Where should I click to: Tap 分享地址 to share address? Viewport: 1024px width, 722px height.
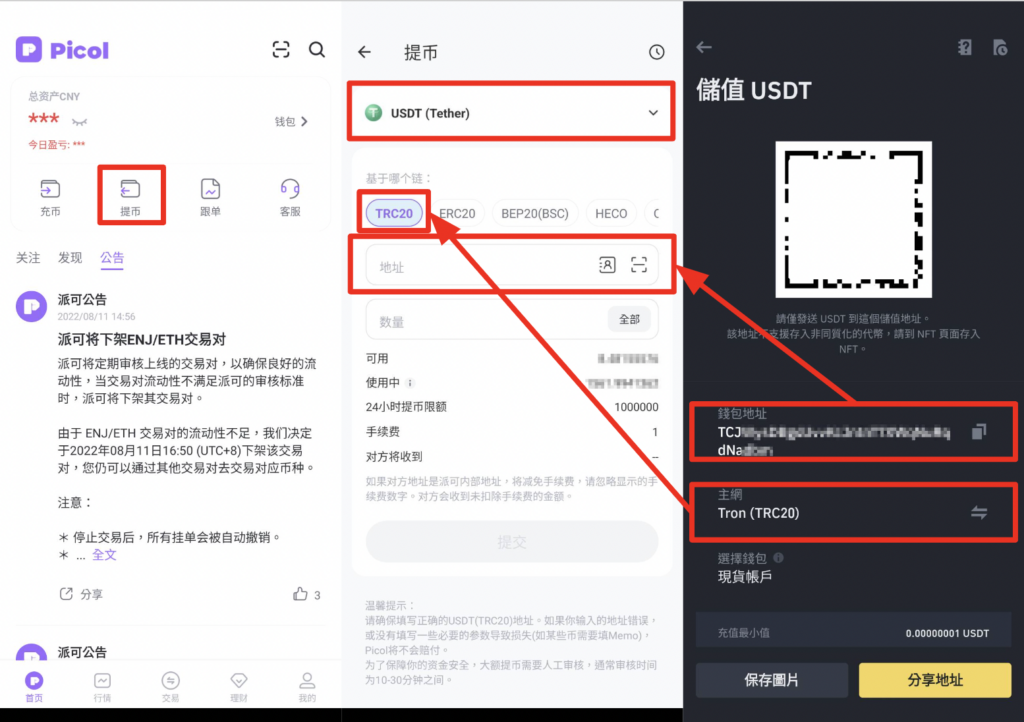[x=935, y=680]
